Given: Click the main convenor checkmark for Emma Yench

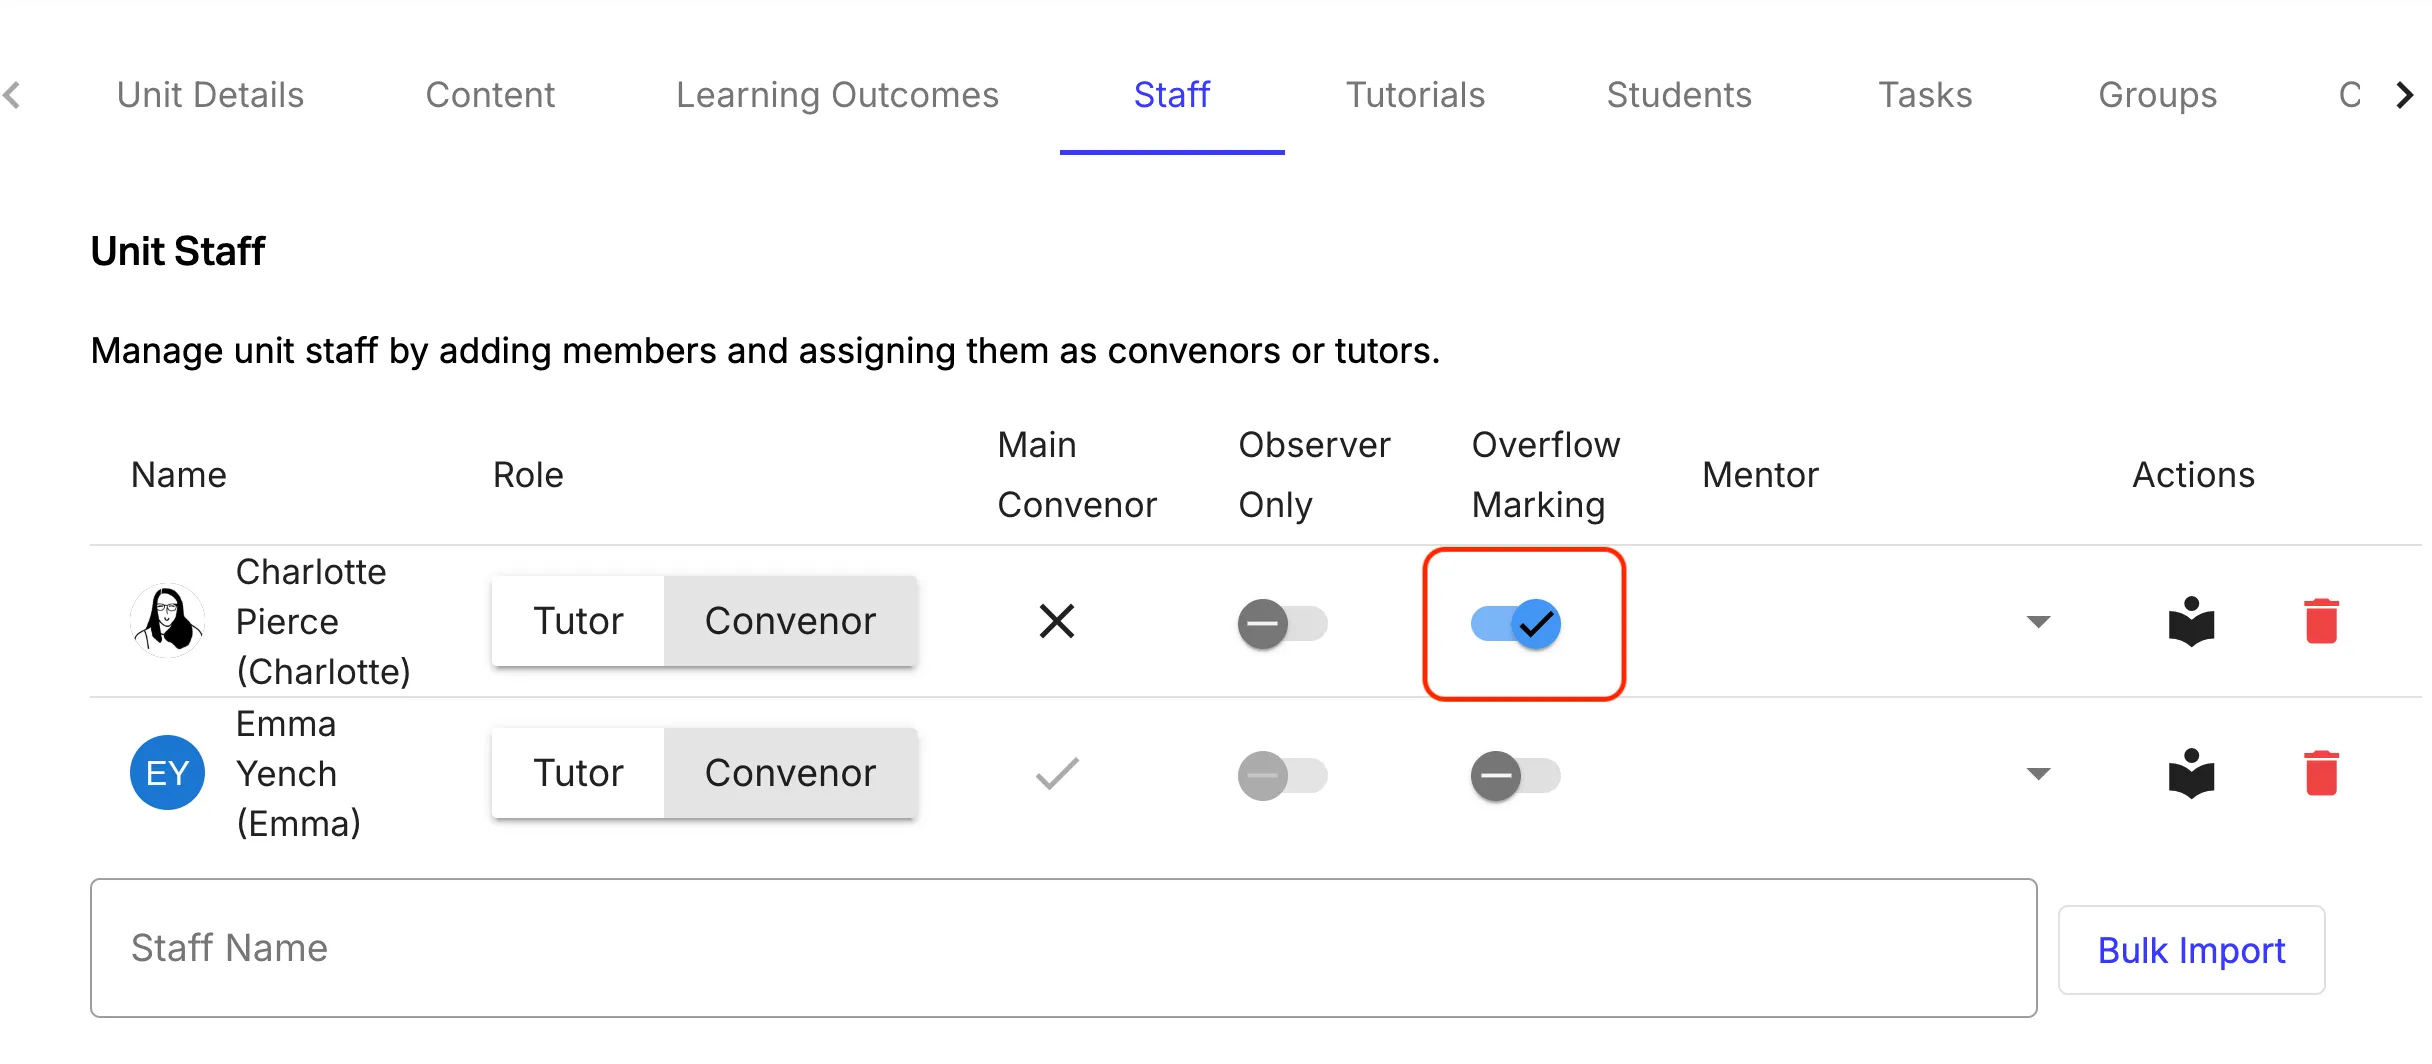Looking at the screenshot, I should tap(1057, 773).
